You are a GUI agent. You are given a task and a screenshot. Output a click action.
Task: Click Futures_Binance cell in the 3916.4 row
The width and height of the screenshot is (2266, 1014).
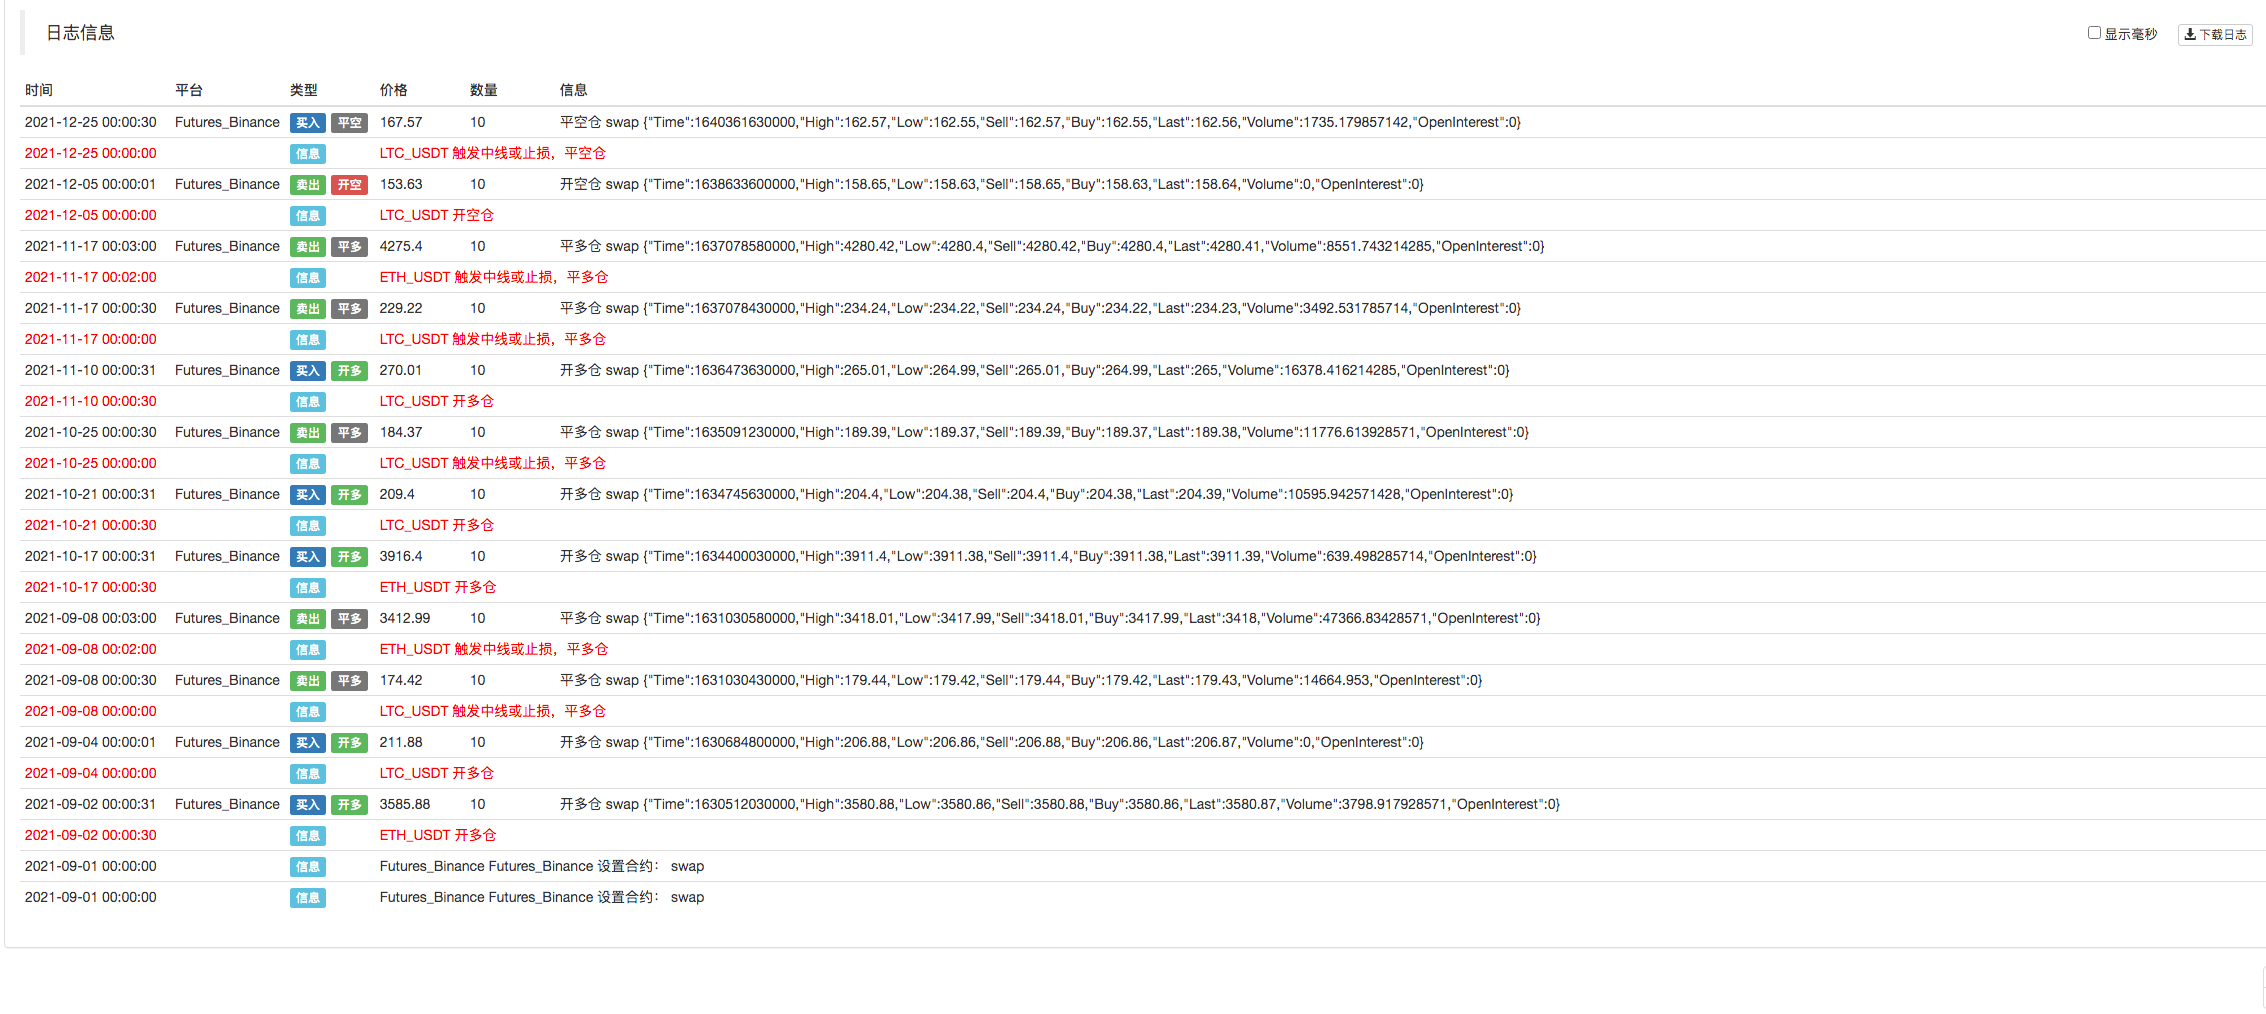pos(227,556)
